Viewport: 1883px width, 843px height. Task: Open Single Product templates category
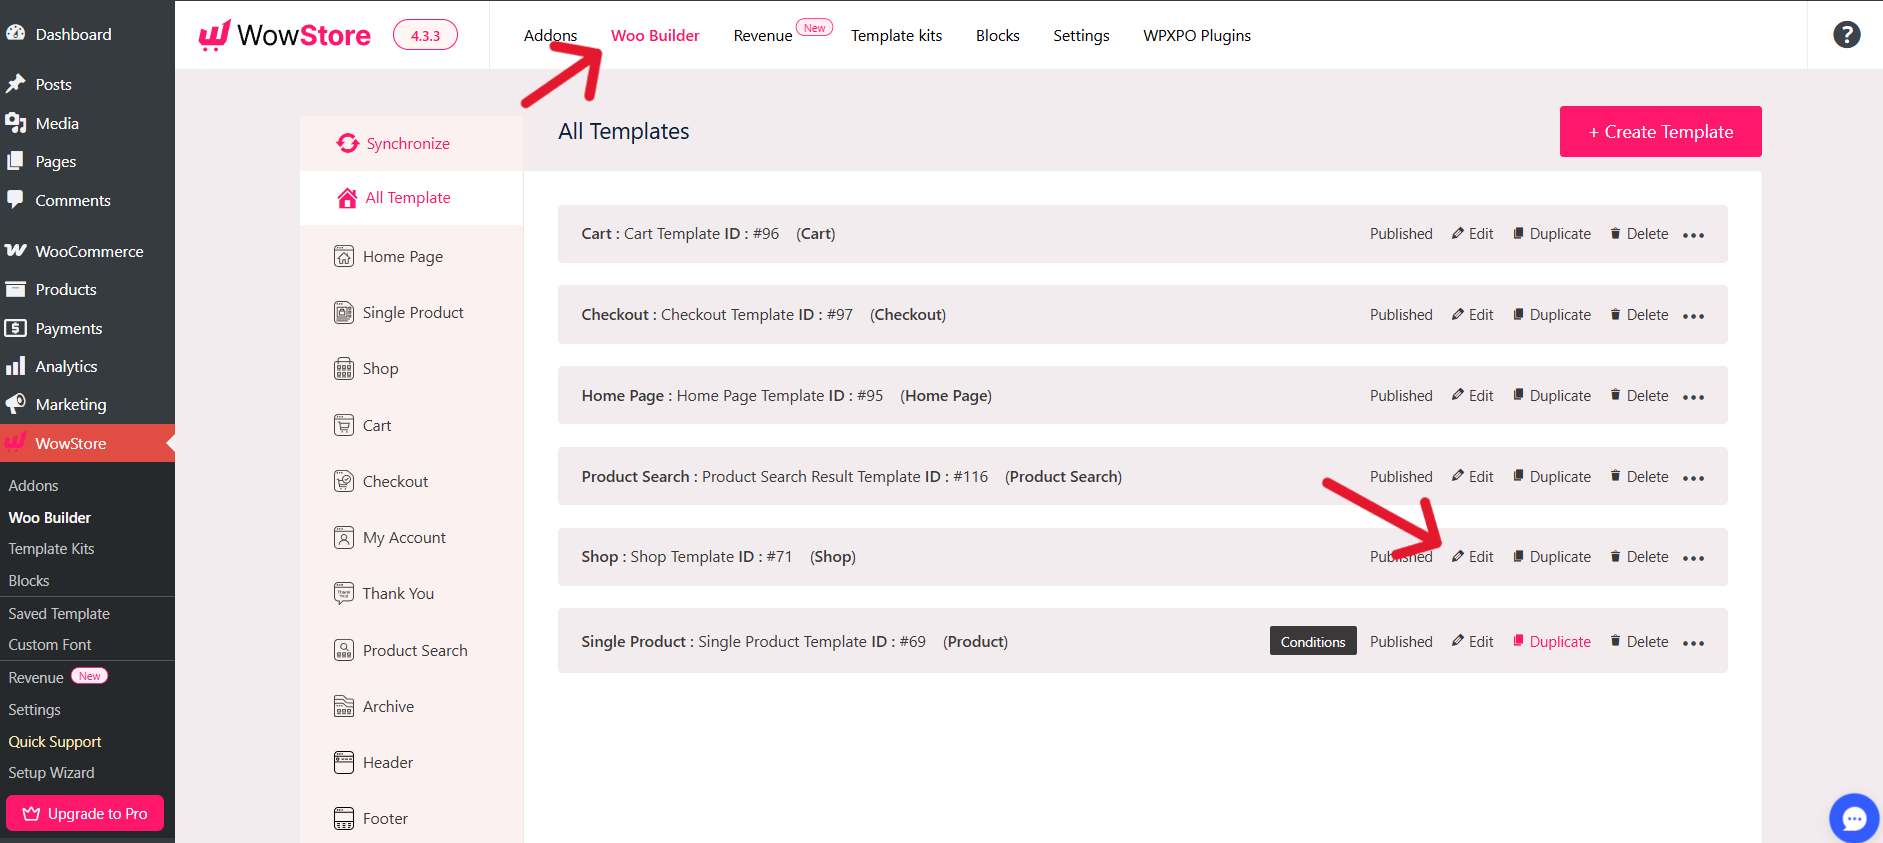(x=398, y=313)
